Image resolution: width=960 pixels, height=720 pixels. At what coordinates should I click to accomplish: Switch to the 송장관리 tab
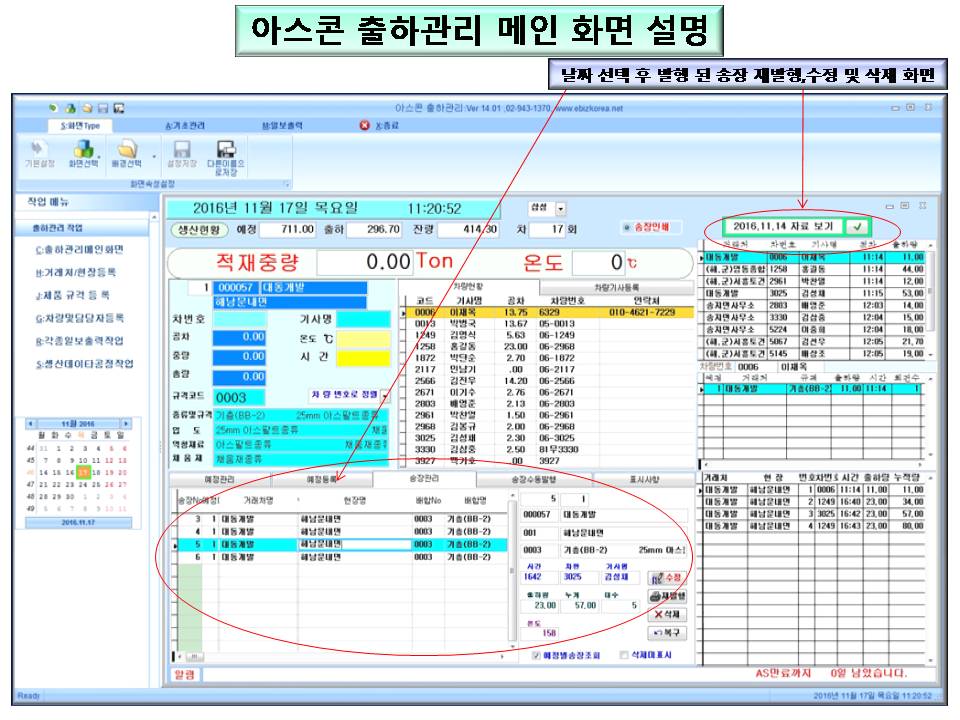(x=424, y=479)
